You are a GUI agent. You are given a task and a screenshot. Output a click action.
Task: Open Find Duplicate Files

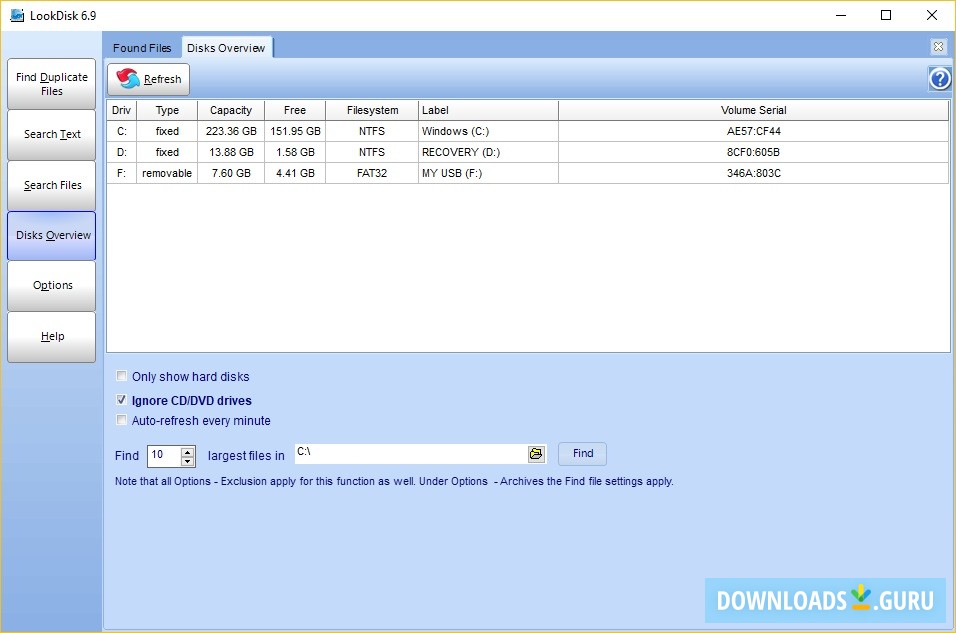(51, 84)
